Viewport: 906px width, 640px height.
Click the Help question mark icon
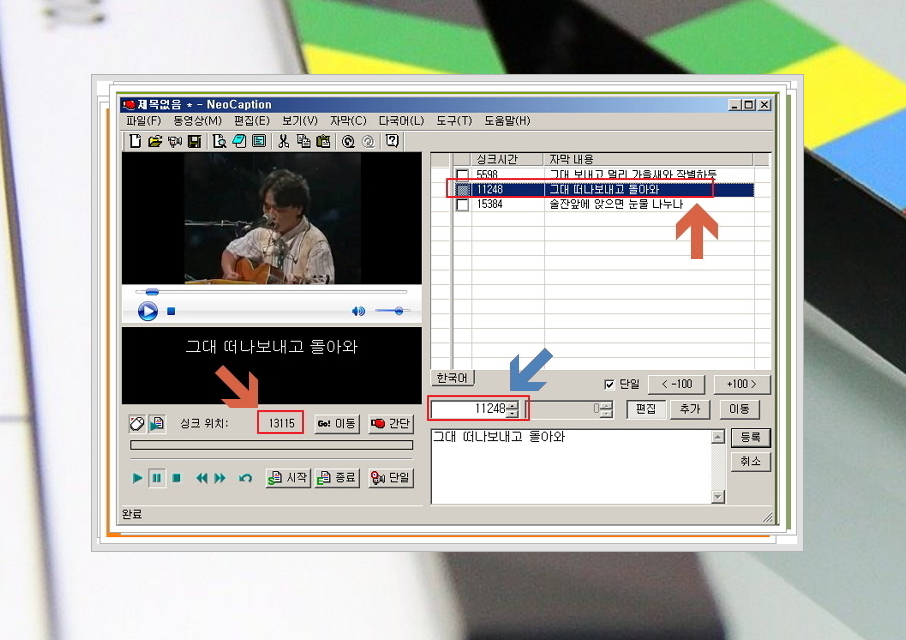tap(393, 141)
